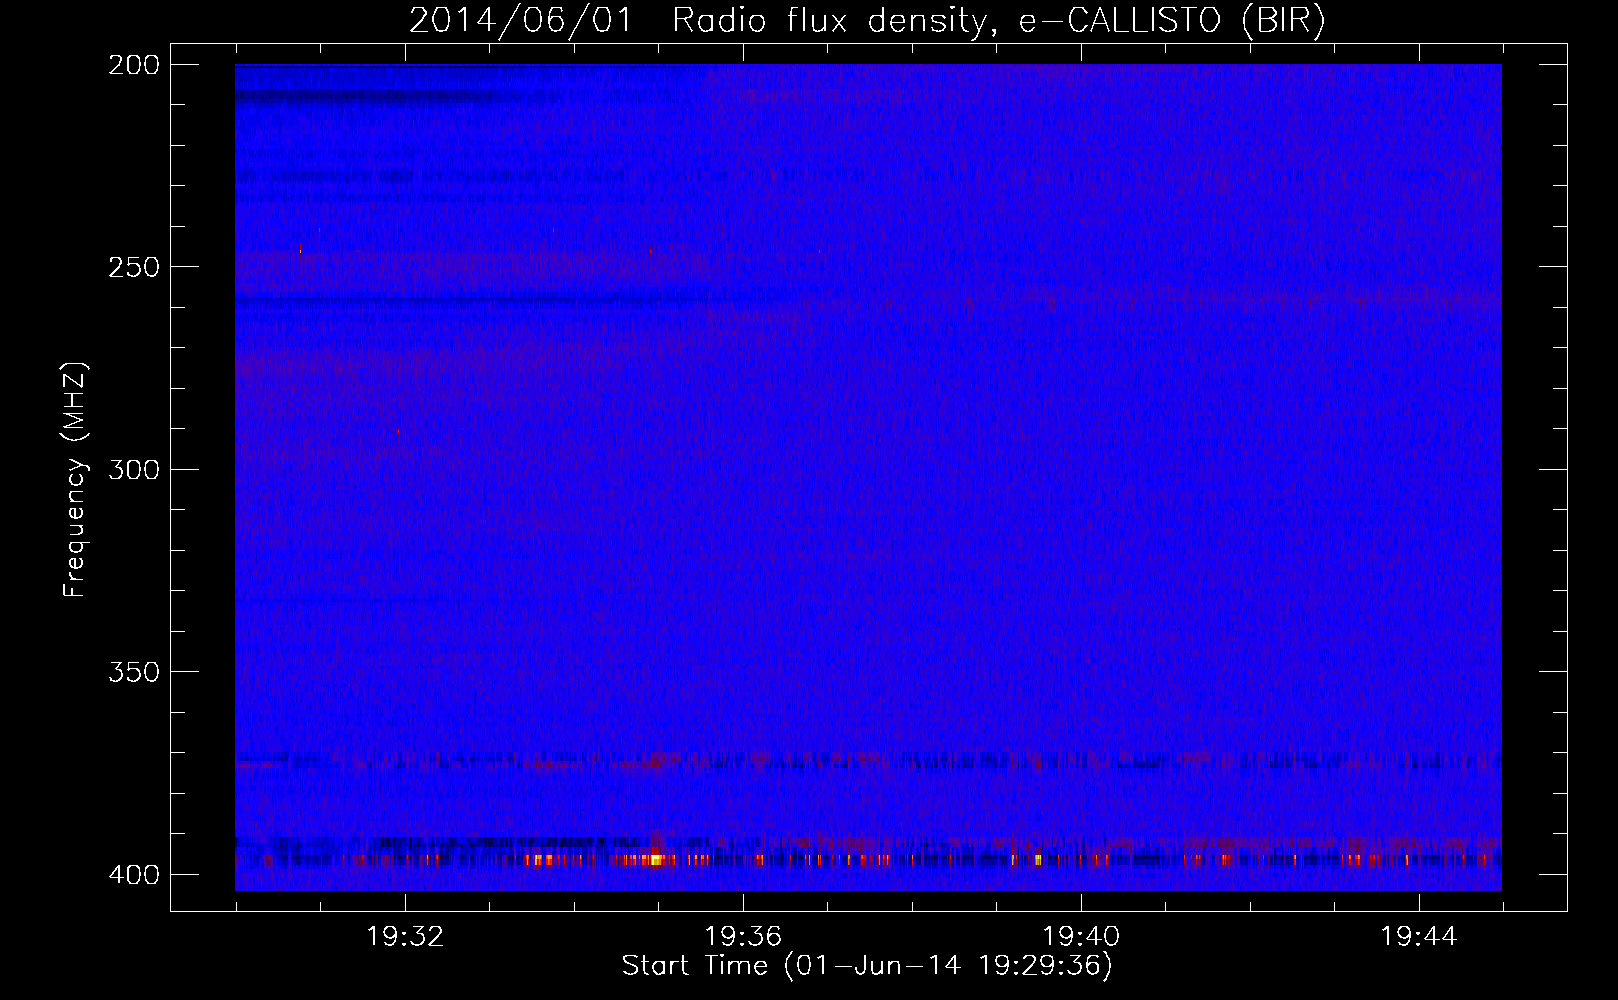Click the 19:44 time tick label

point(1419,937)
